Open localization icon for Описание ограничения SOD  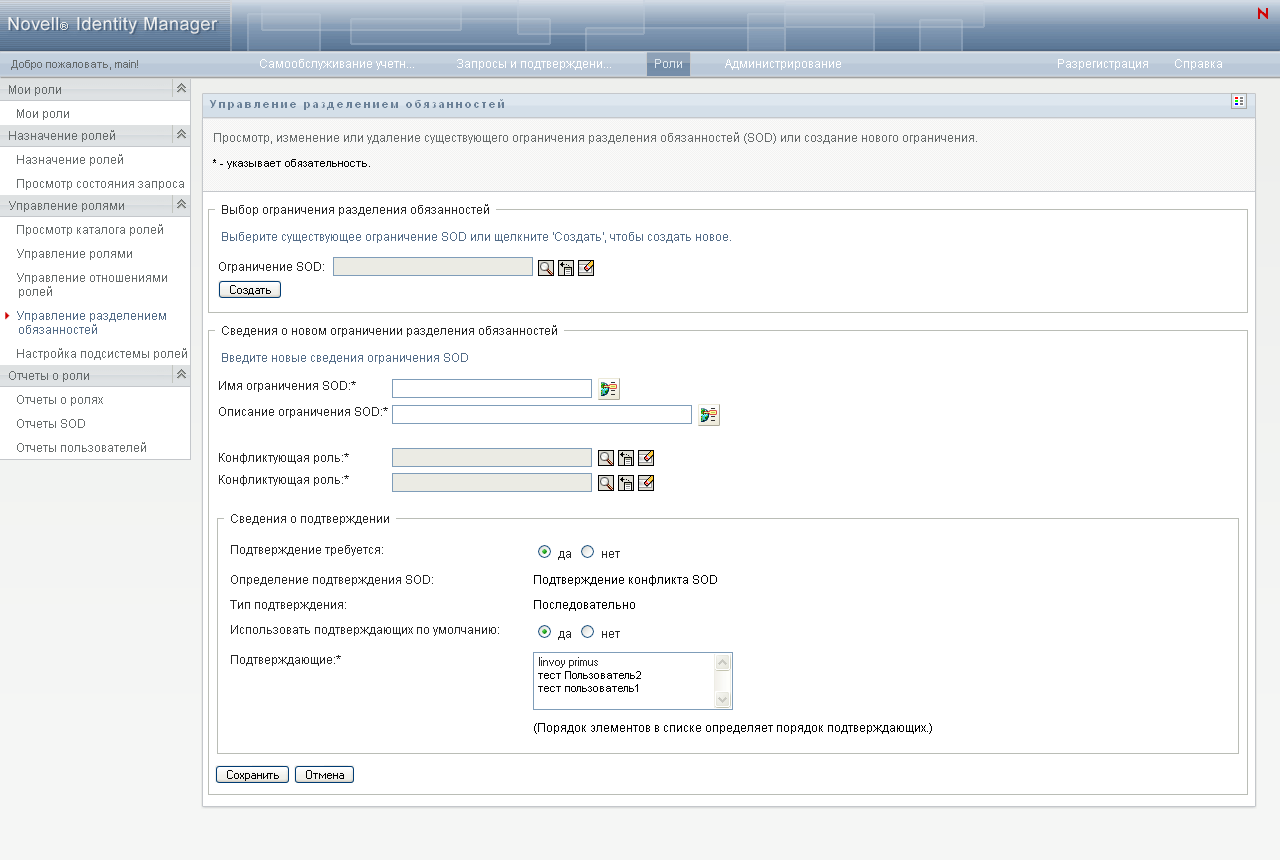pyautogui.click(x=709, y=415)
